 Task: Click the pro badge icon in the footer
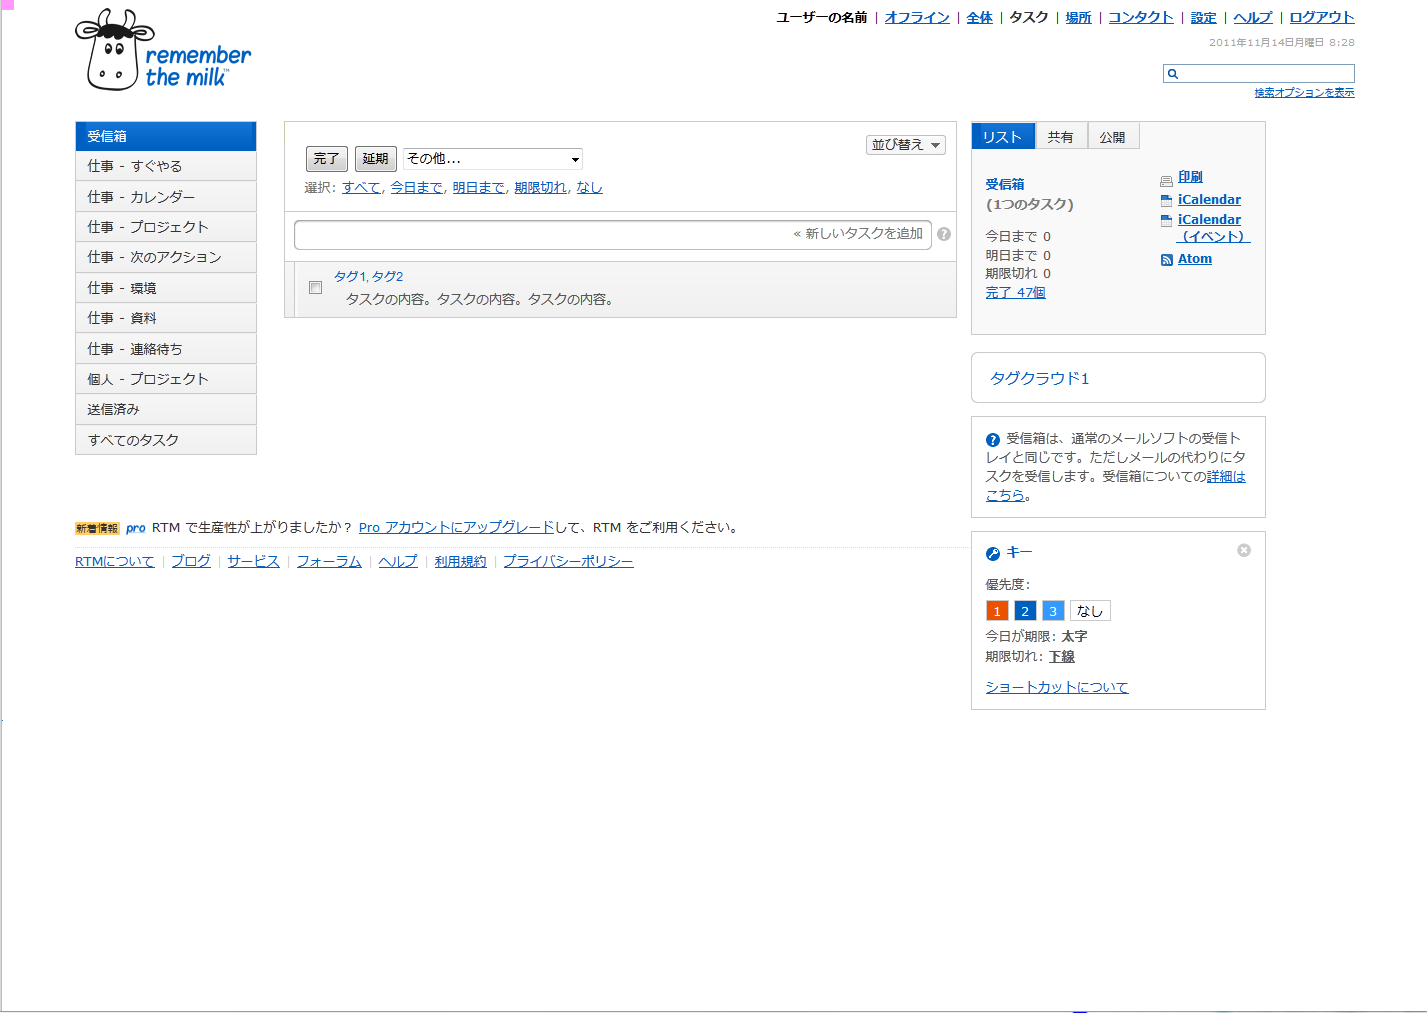coord(136,528)
